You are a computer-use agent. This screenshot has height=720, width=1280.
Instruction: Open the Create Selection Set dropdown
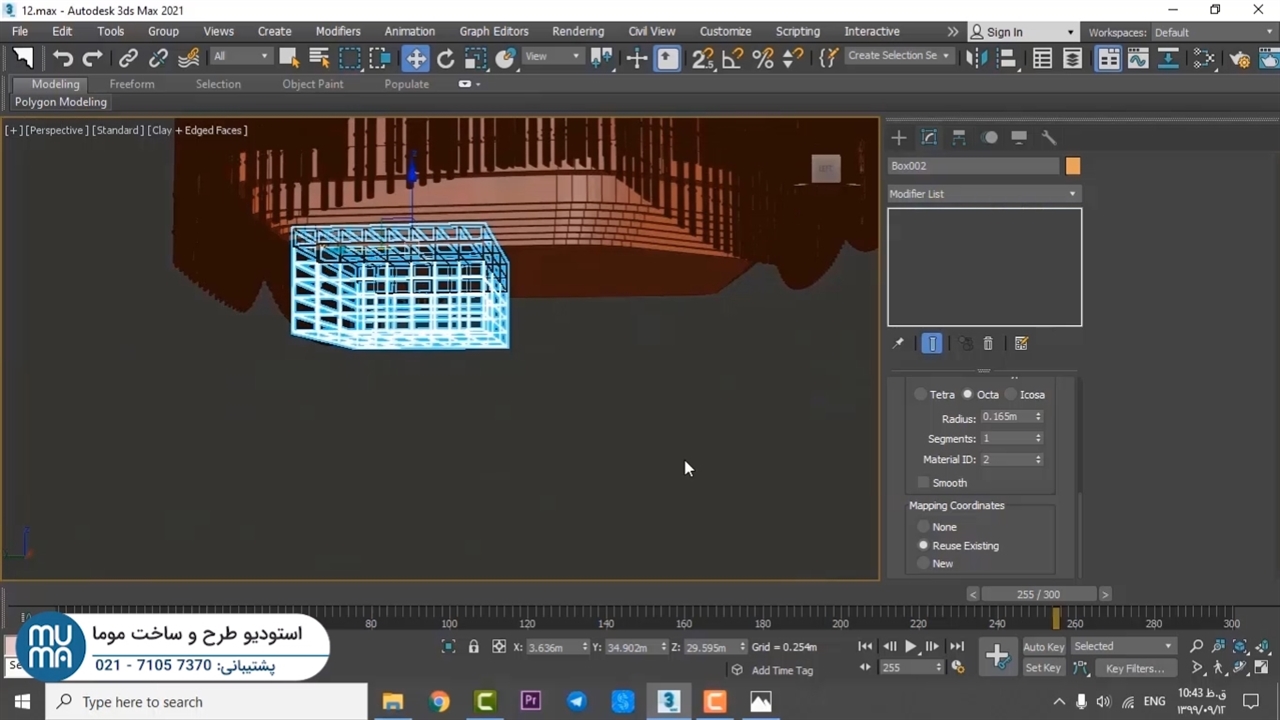tap(898, 56)
